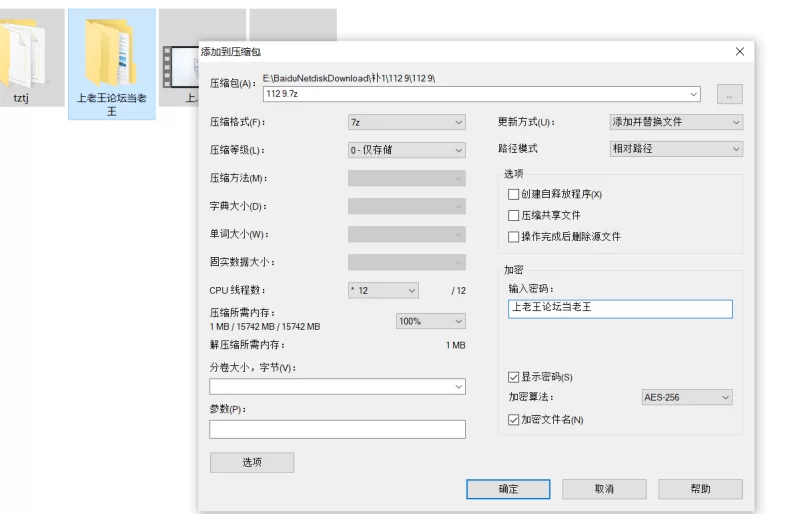Screen dimensions: 800x514
Task: Click the 参数 text field
Action: (337, 429)
